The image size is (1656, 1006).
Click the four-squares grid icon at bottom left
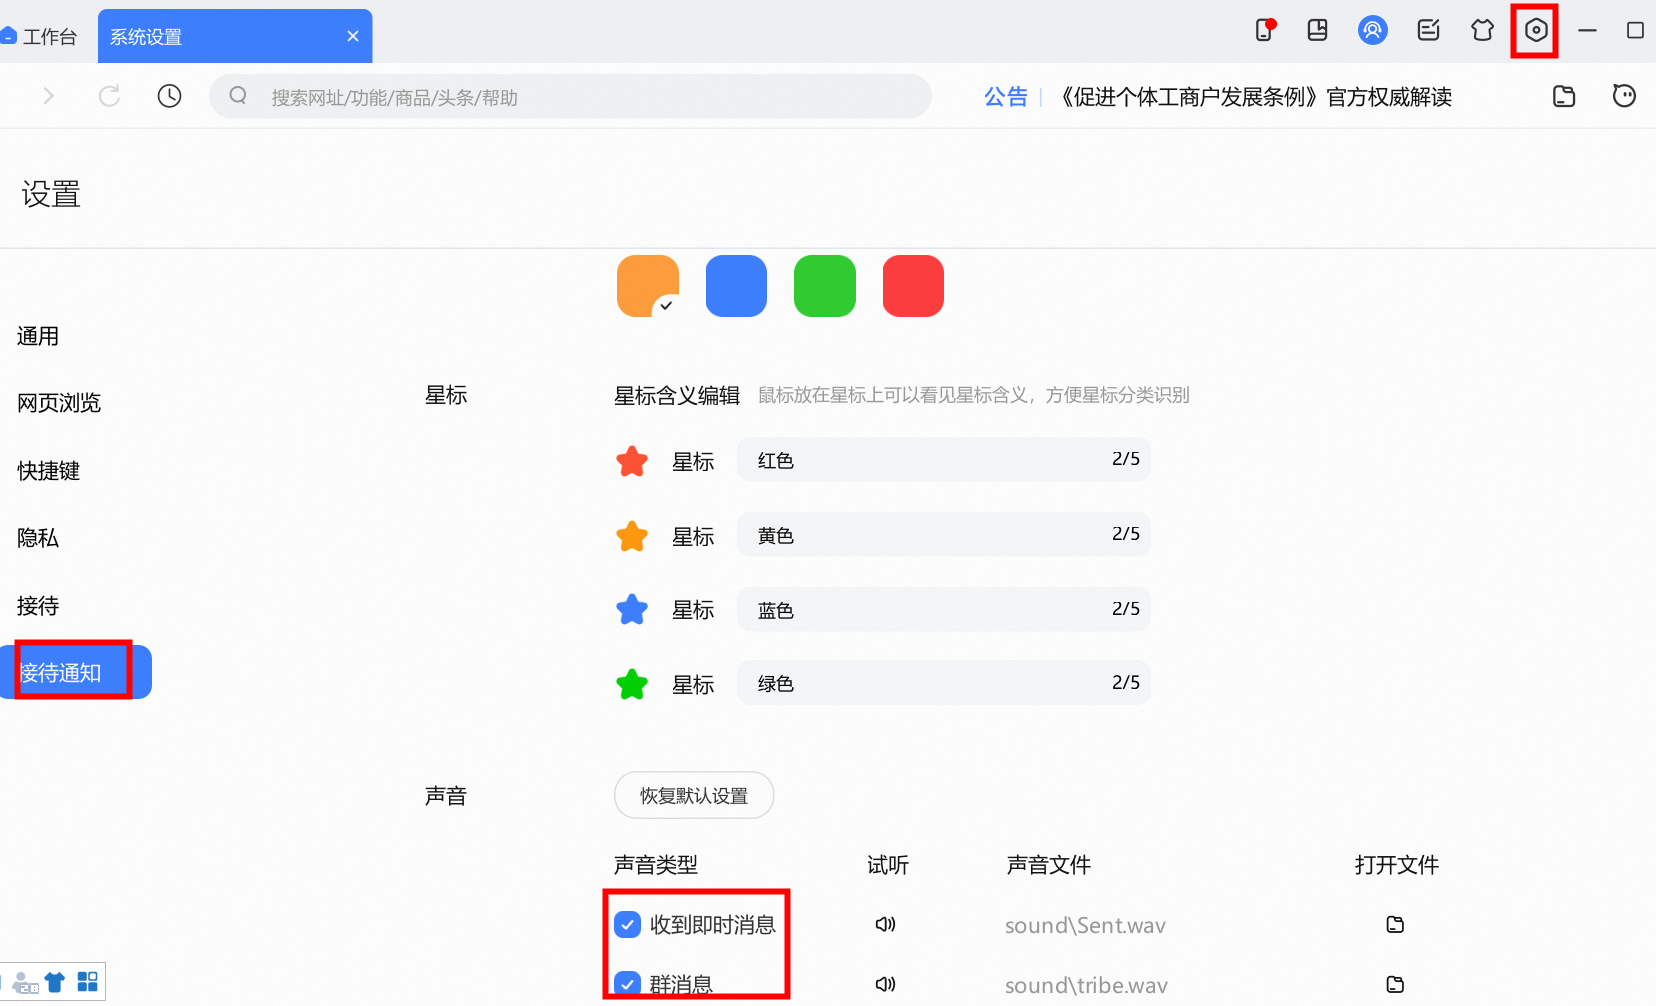click(88, 982)
